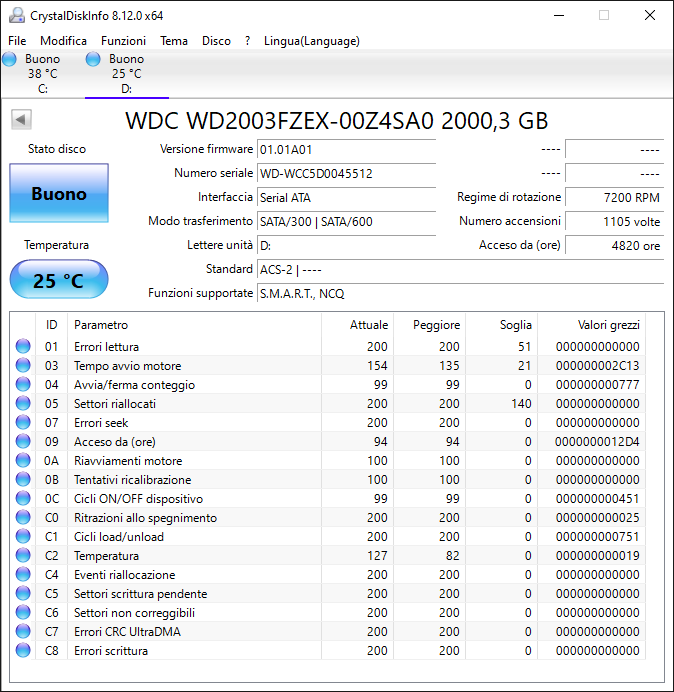This screenshot has height=692, width=674.
Task: Click raw value 000000000751
Action: (x=598, y=537)
